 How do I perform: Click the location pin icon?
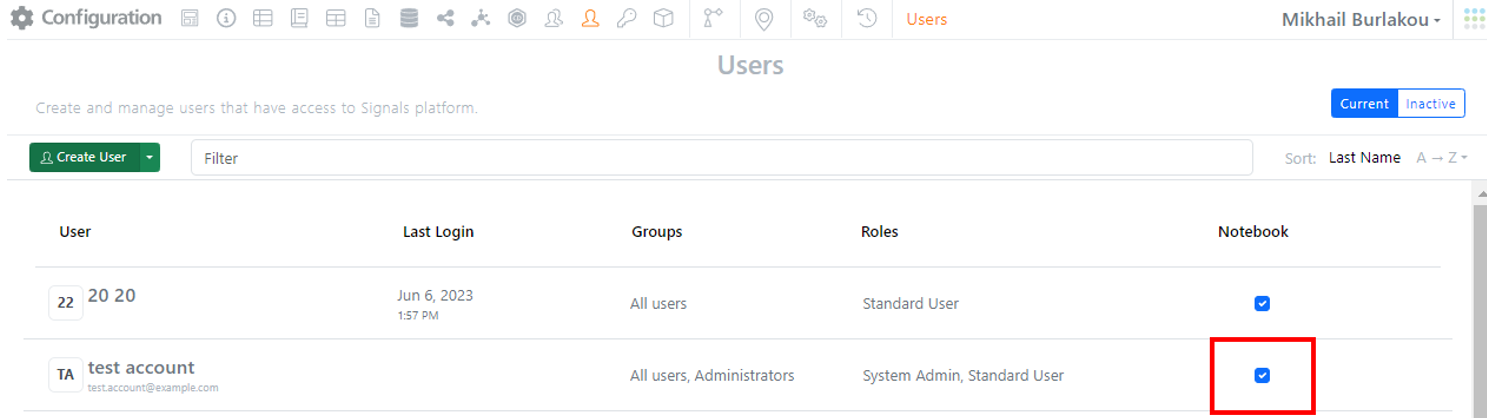click(x=764, y=19)
